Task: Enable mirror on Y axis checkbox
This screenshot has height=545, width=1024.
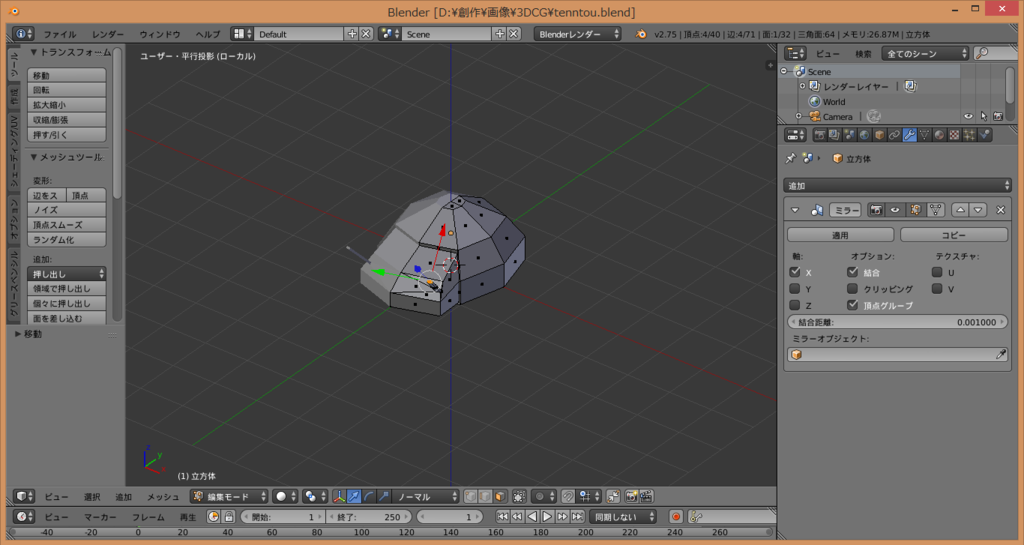Action: 795,288
